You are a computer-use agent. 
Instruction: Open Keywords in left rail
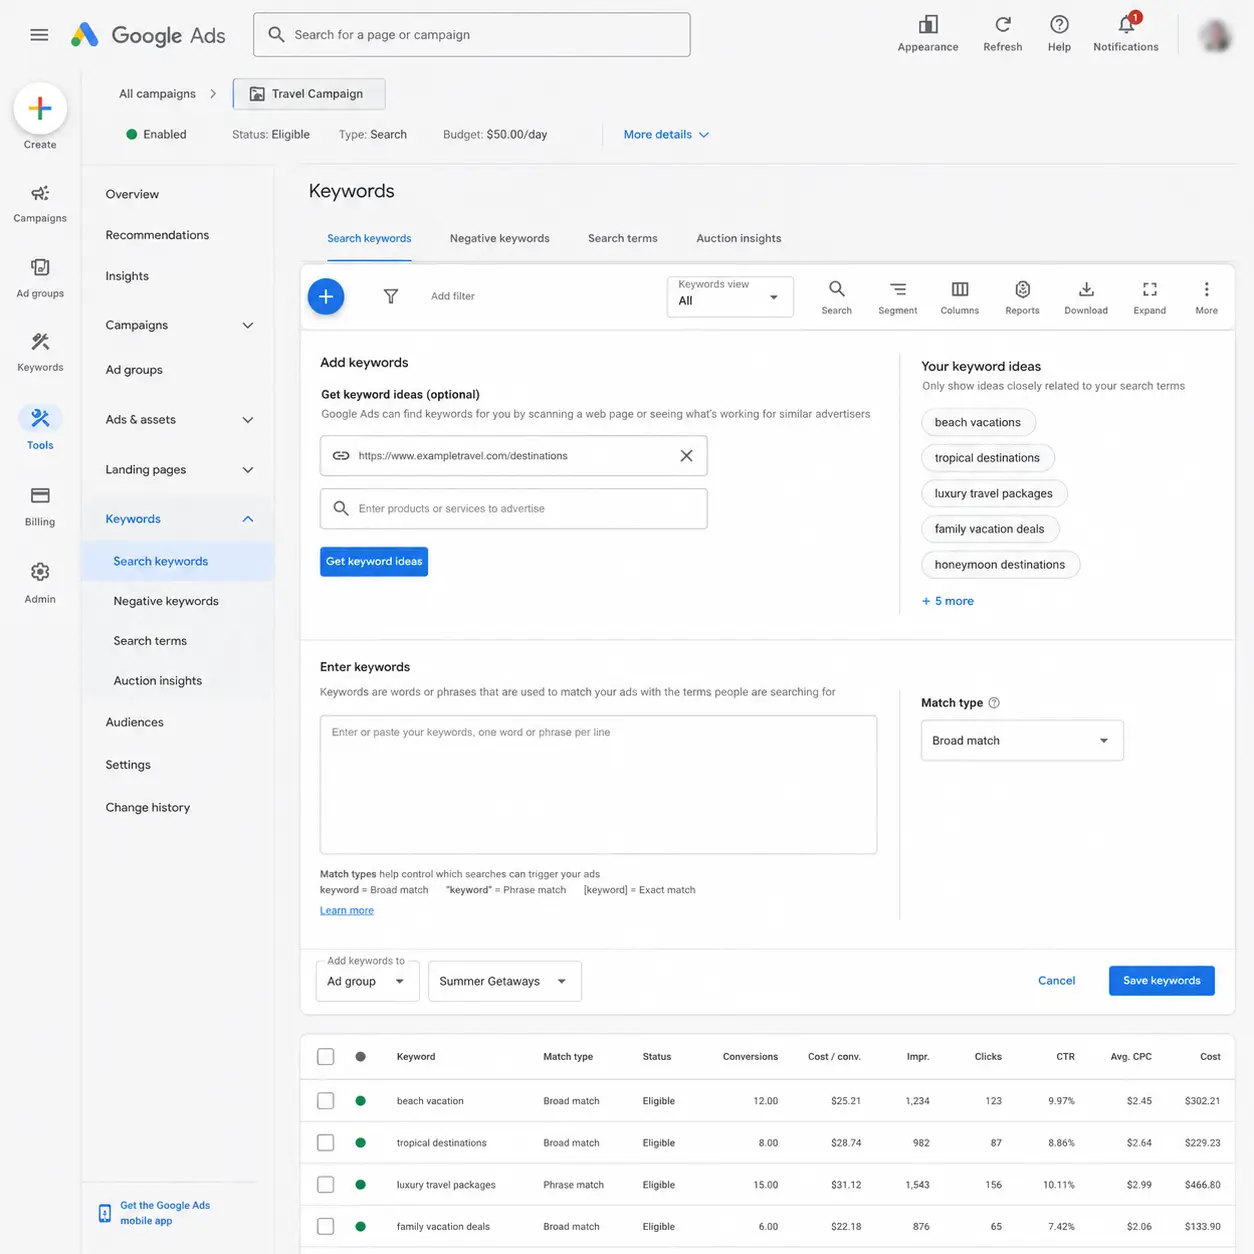(x=40, y=352)
